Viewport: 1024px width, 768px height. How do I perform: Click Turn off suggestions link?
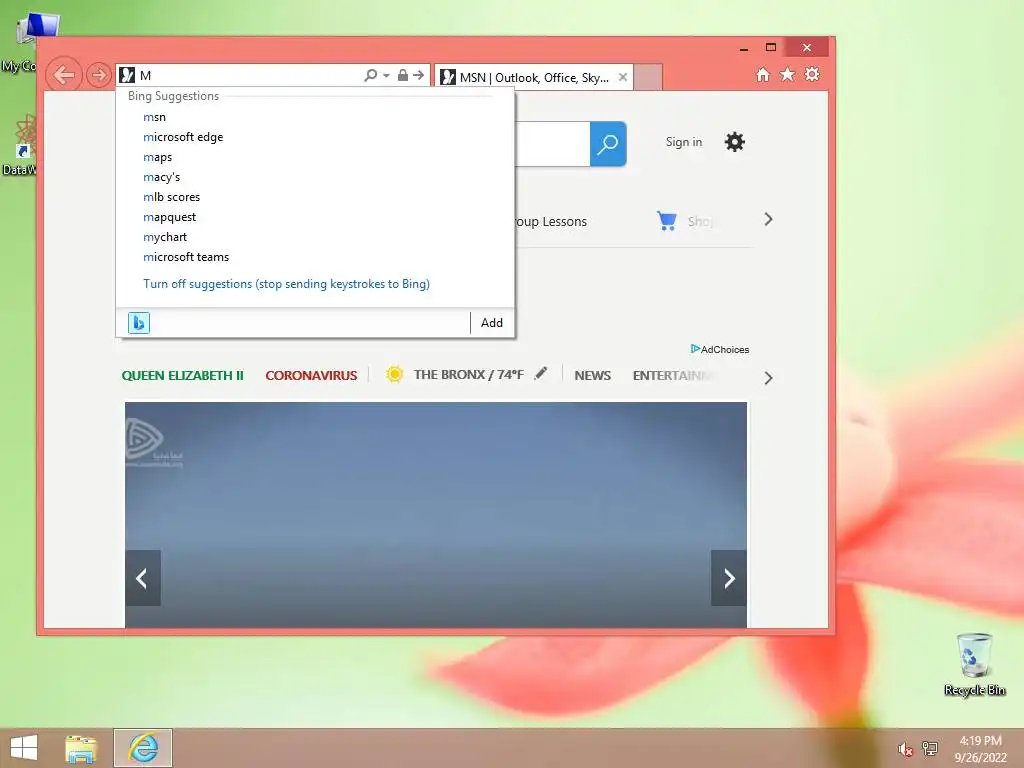click(286, 284)
